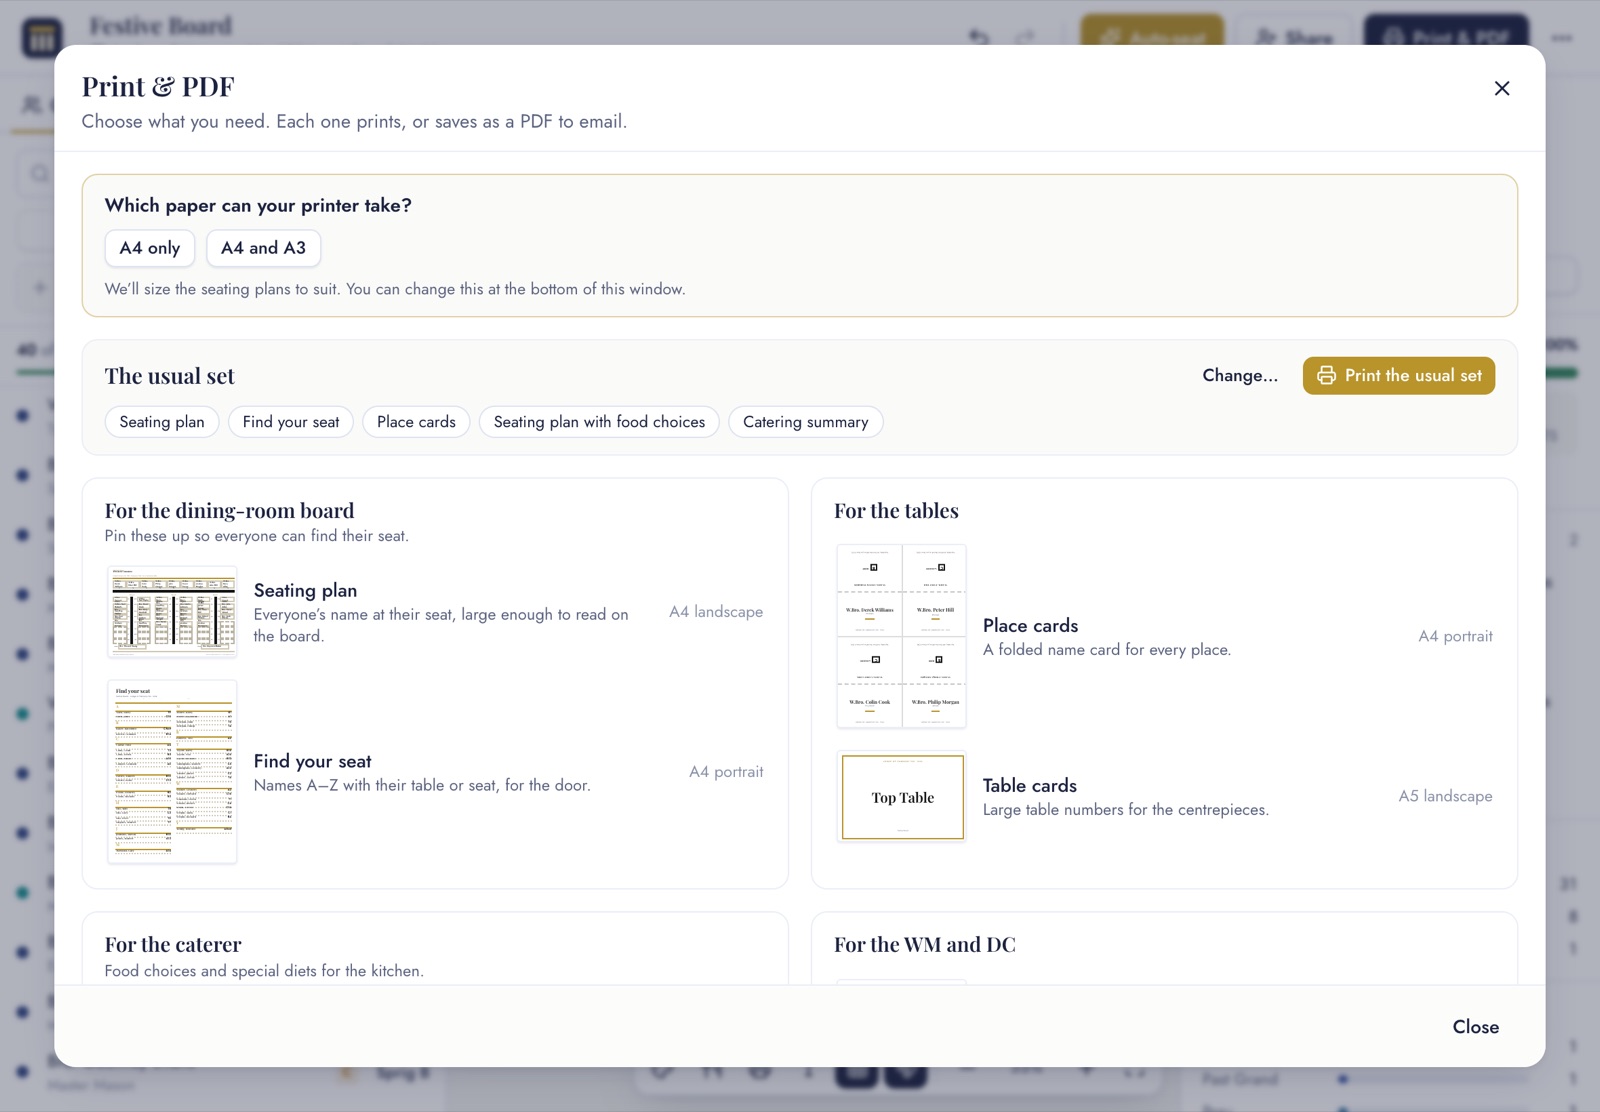Open the Seating plan preview thumbnail
This screenshot has height=1112, width=1600.
(x=172, y=611)
